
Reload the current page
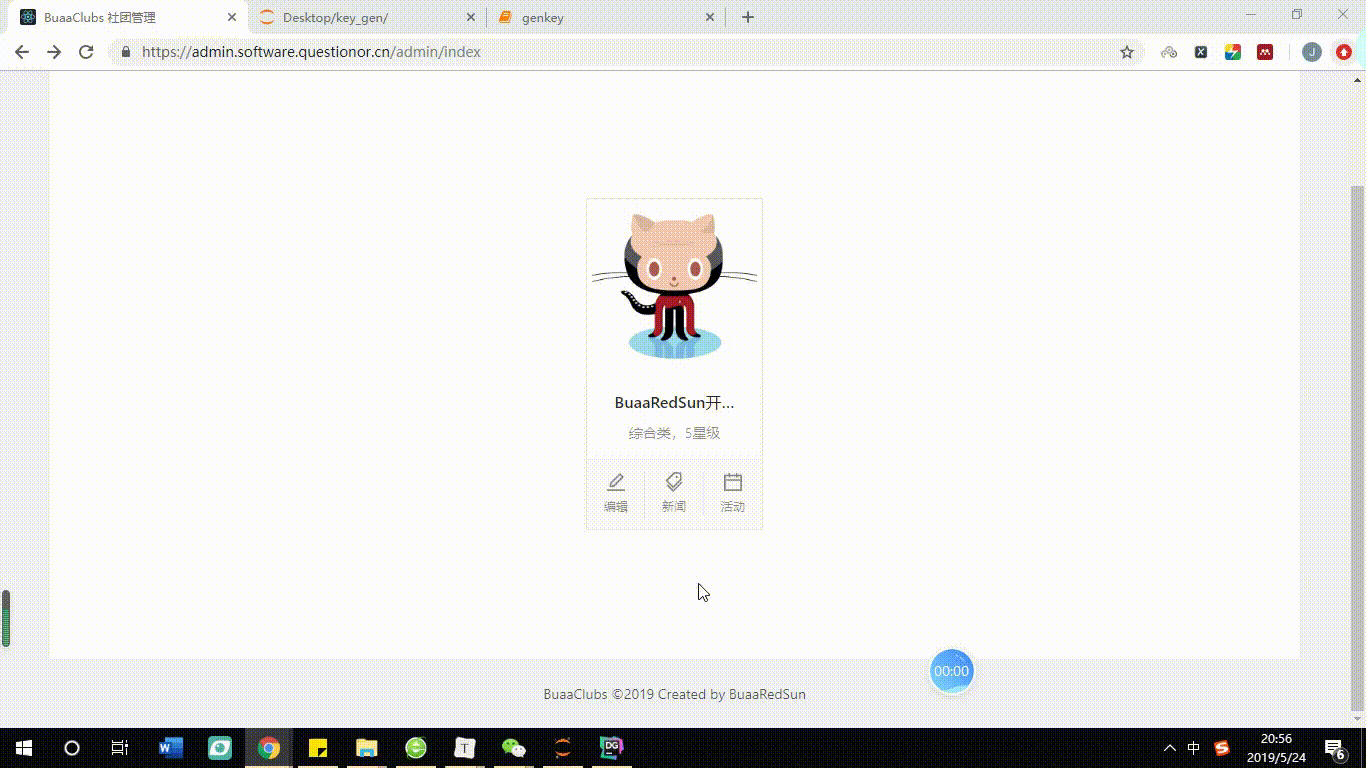(x=86, y=52)
